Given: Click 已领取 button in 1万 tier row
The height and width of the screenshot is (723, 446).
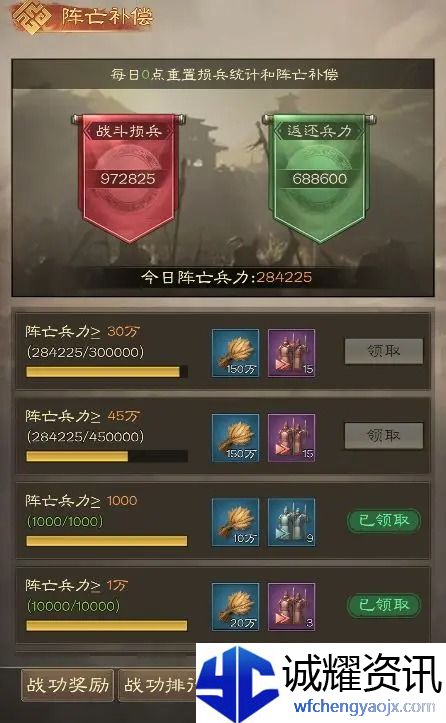Looking at the screenshot, I should (x=384, y=605).
